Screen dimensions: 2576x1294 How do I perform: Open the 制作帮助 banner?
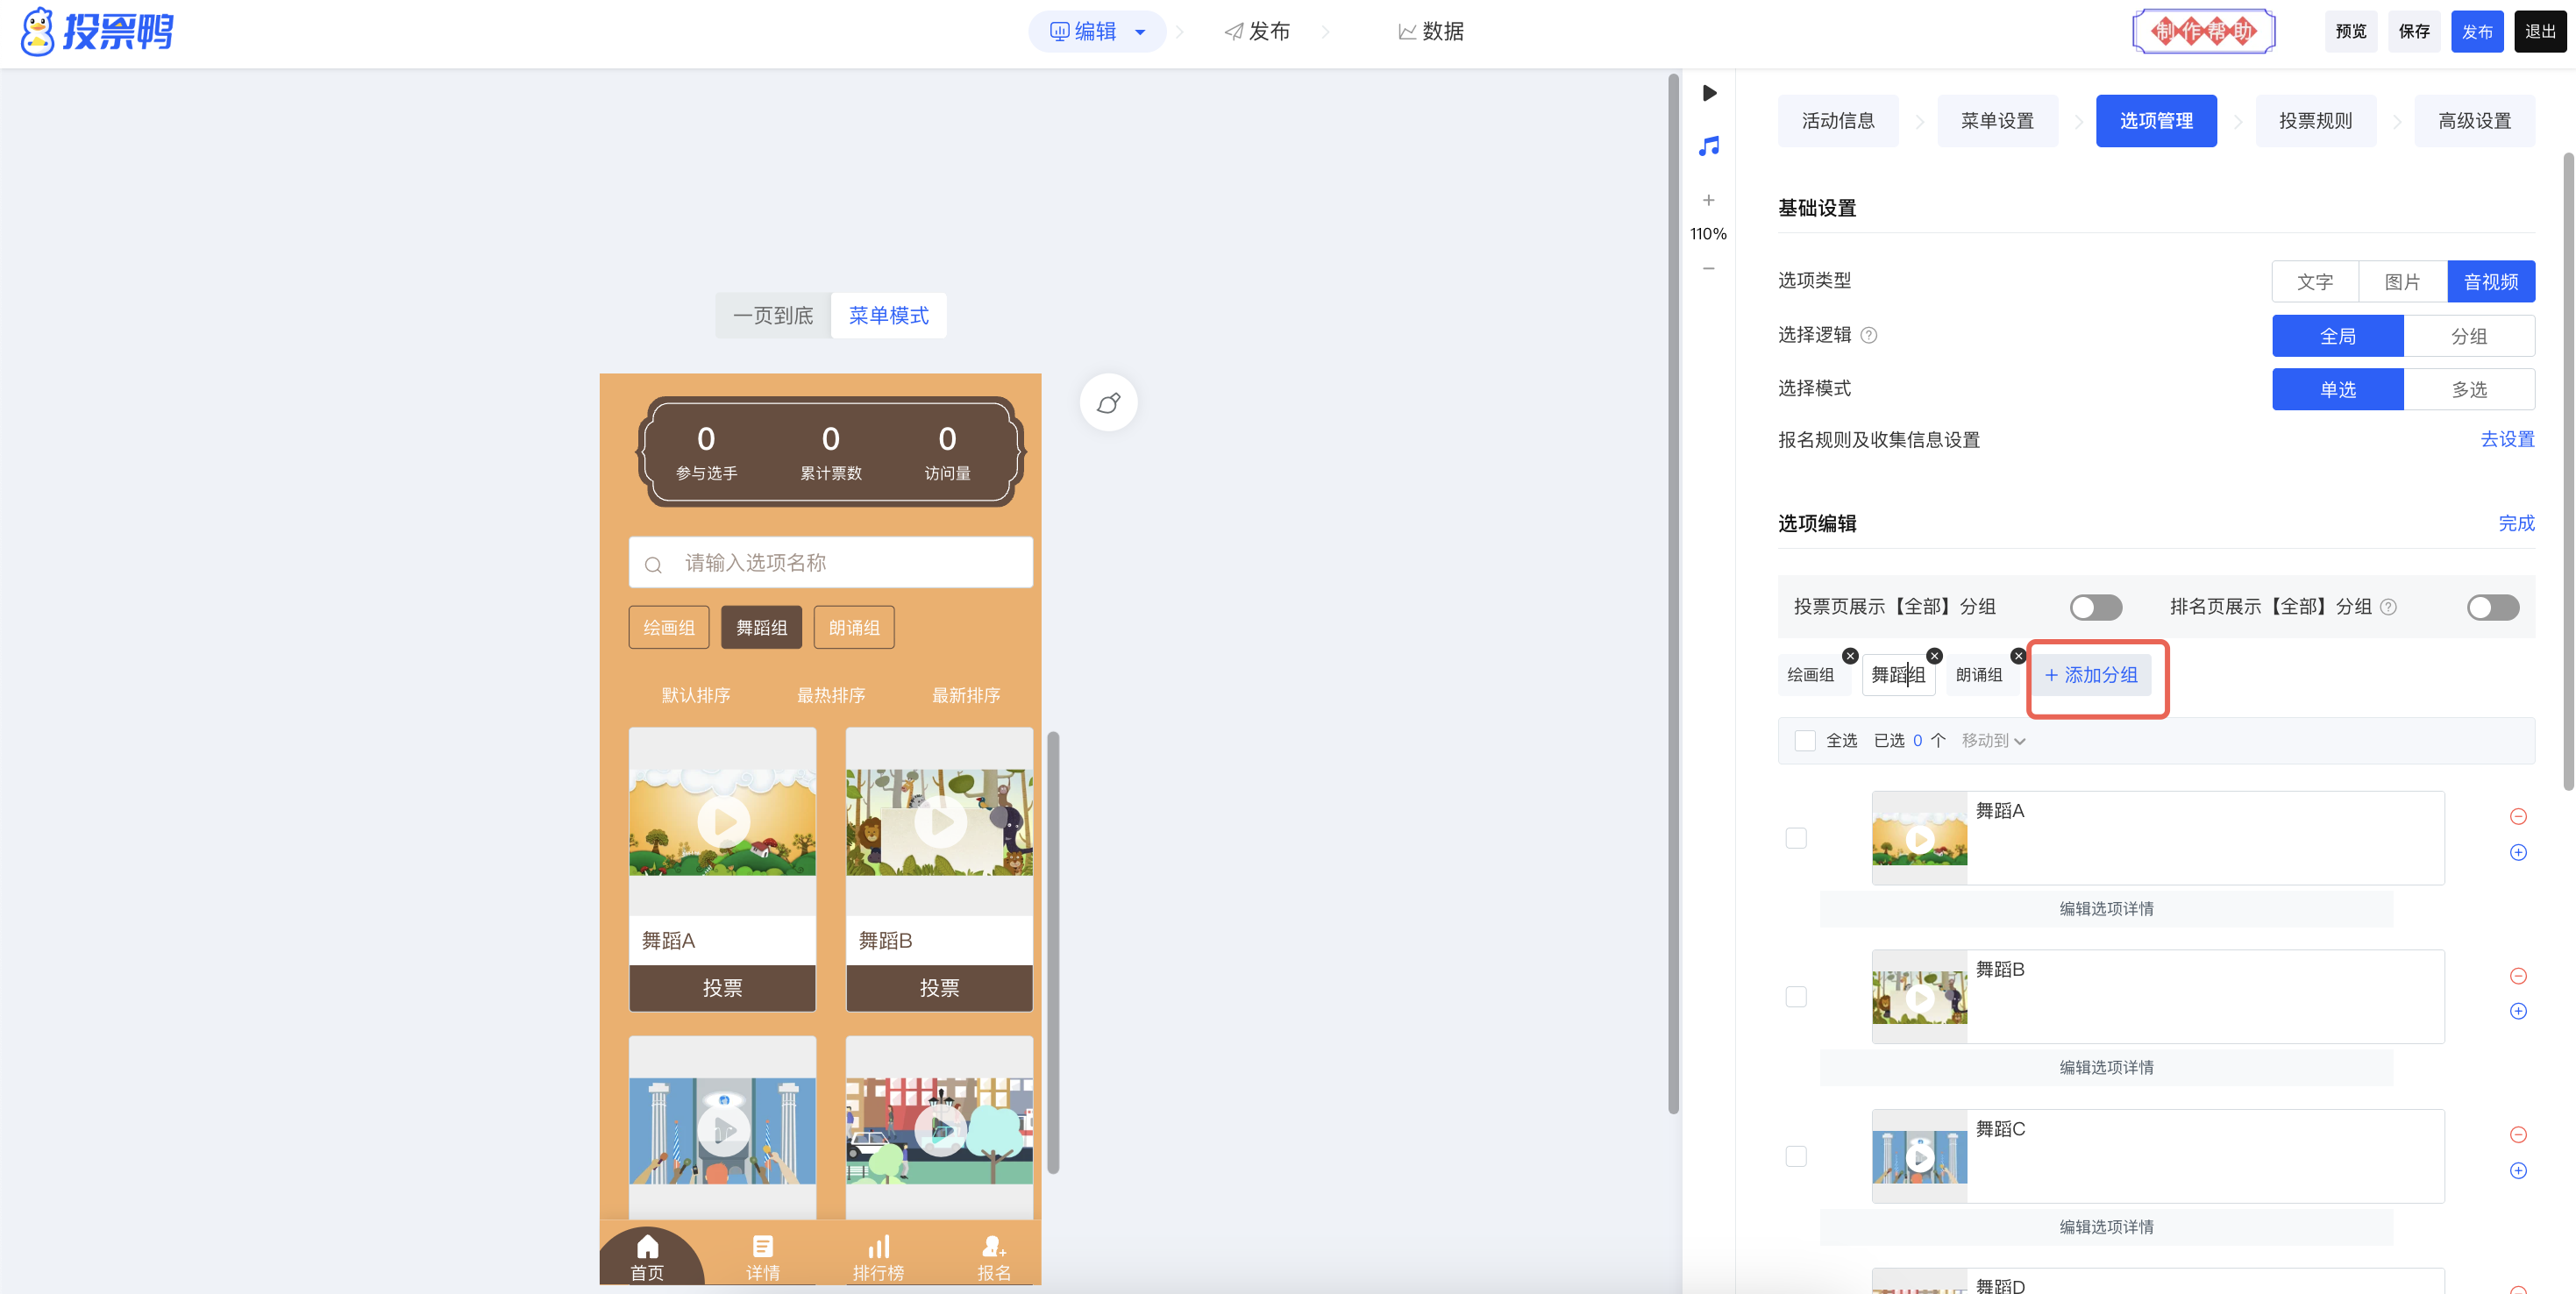(x=2204, y=32)
